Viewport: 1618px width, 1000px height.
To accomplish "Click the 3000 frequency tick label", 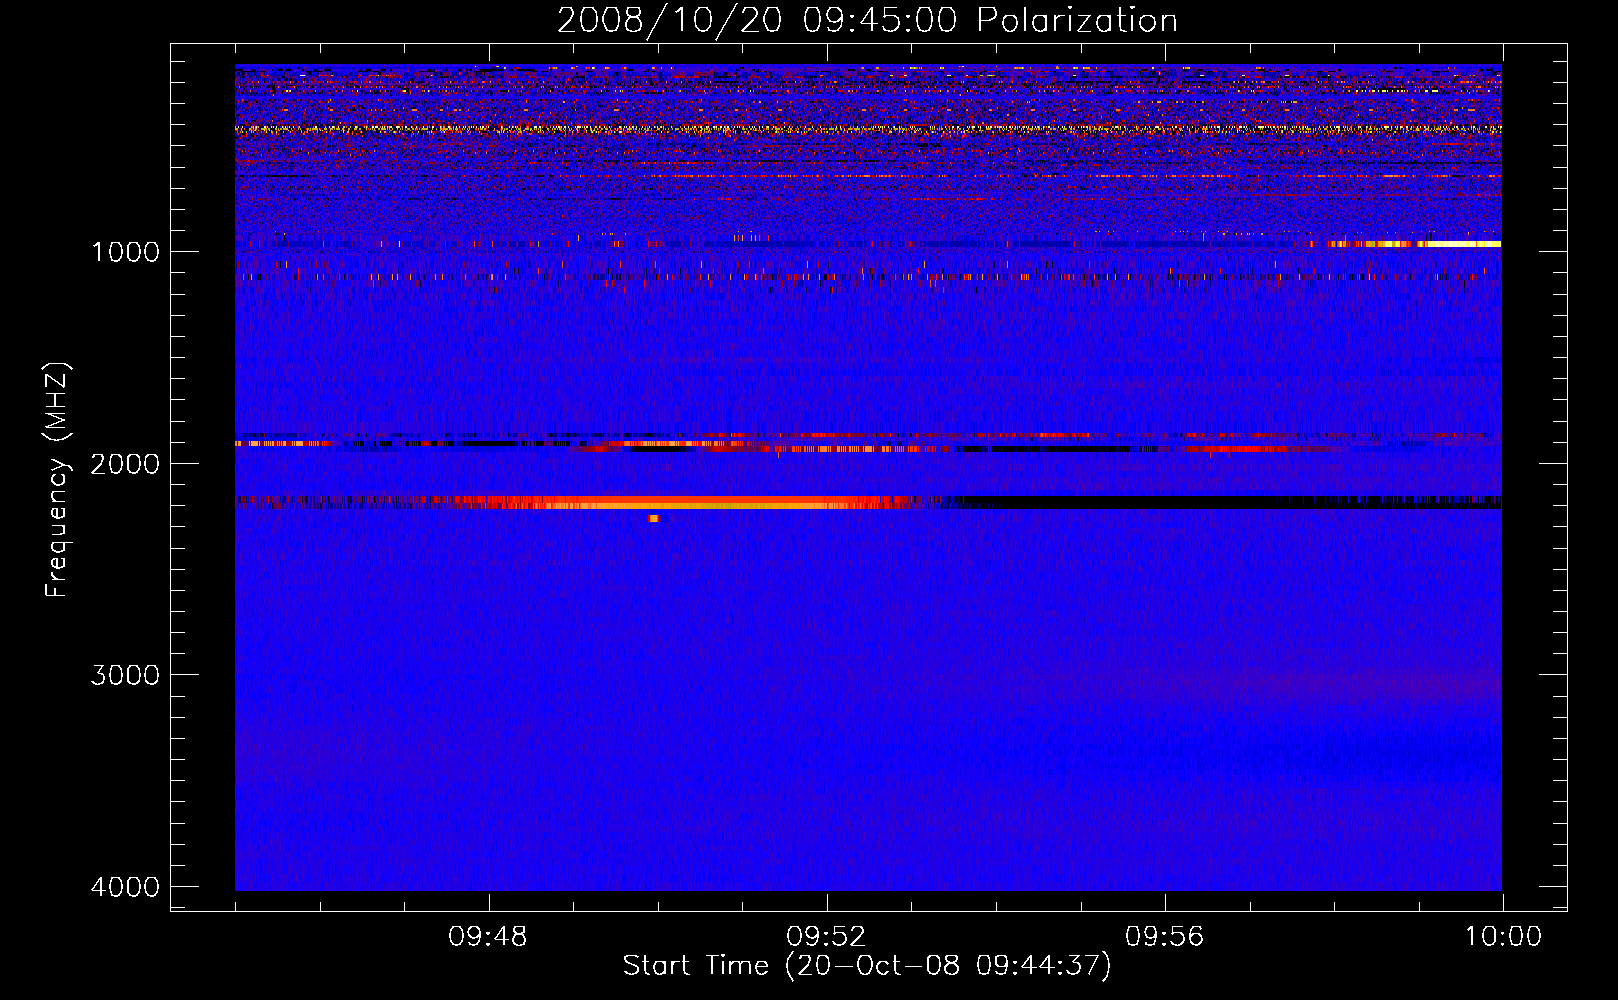I will click(125, 675).
